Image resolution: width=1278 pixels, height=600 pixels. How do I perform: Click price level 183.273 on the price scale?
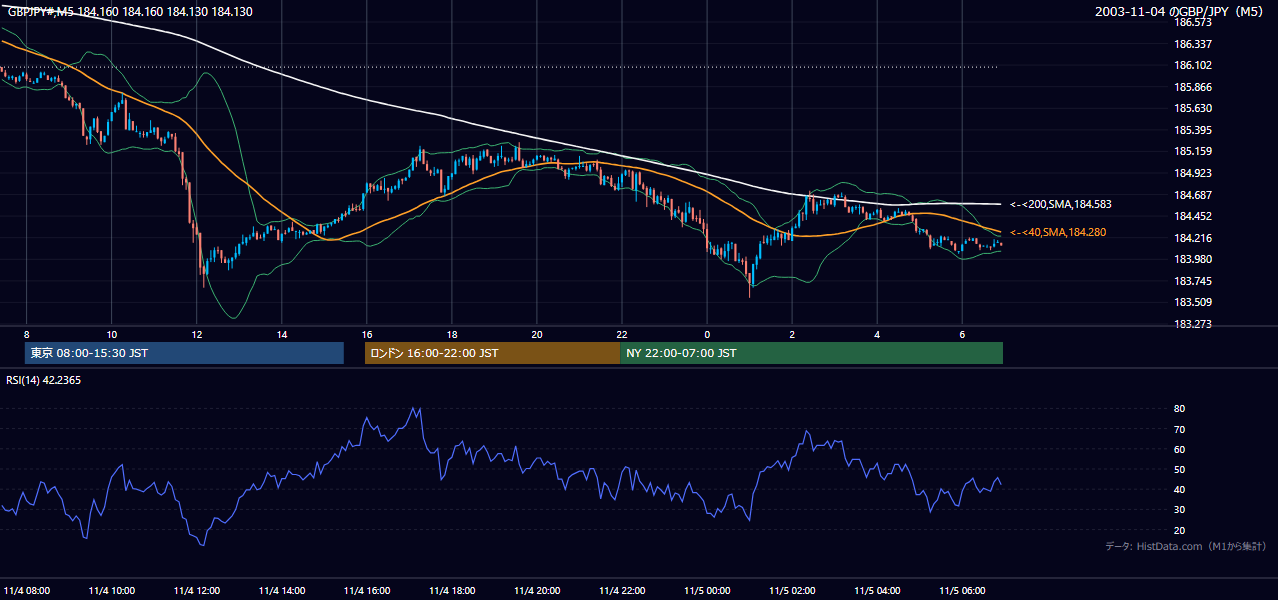point(1193,324)
